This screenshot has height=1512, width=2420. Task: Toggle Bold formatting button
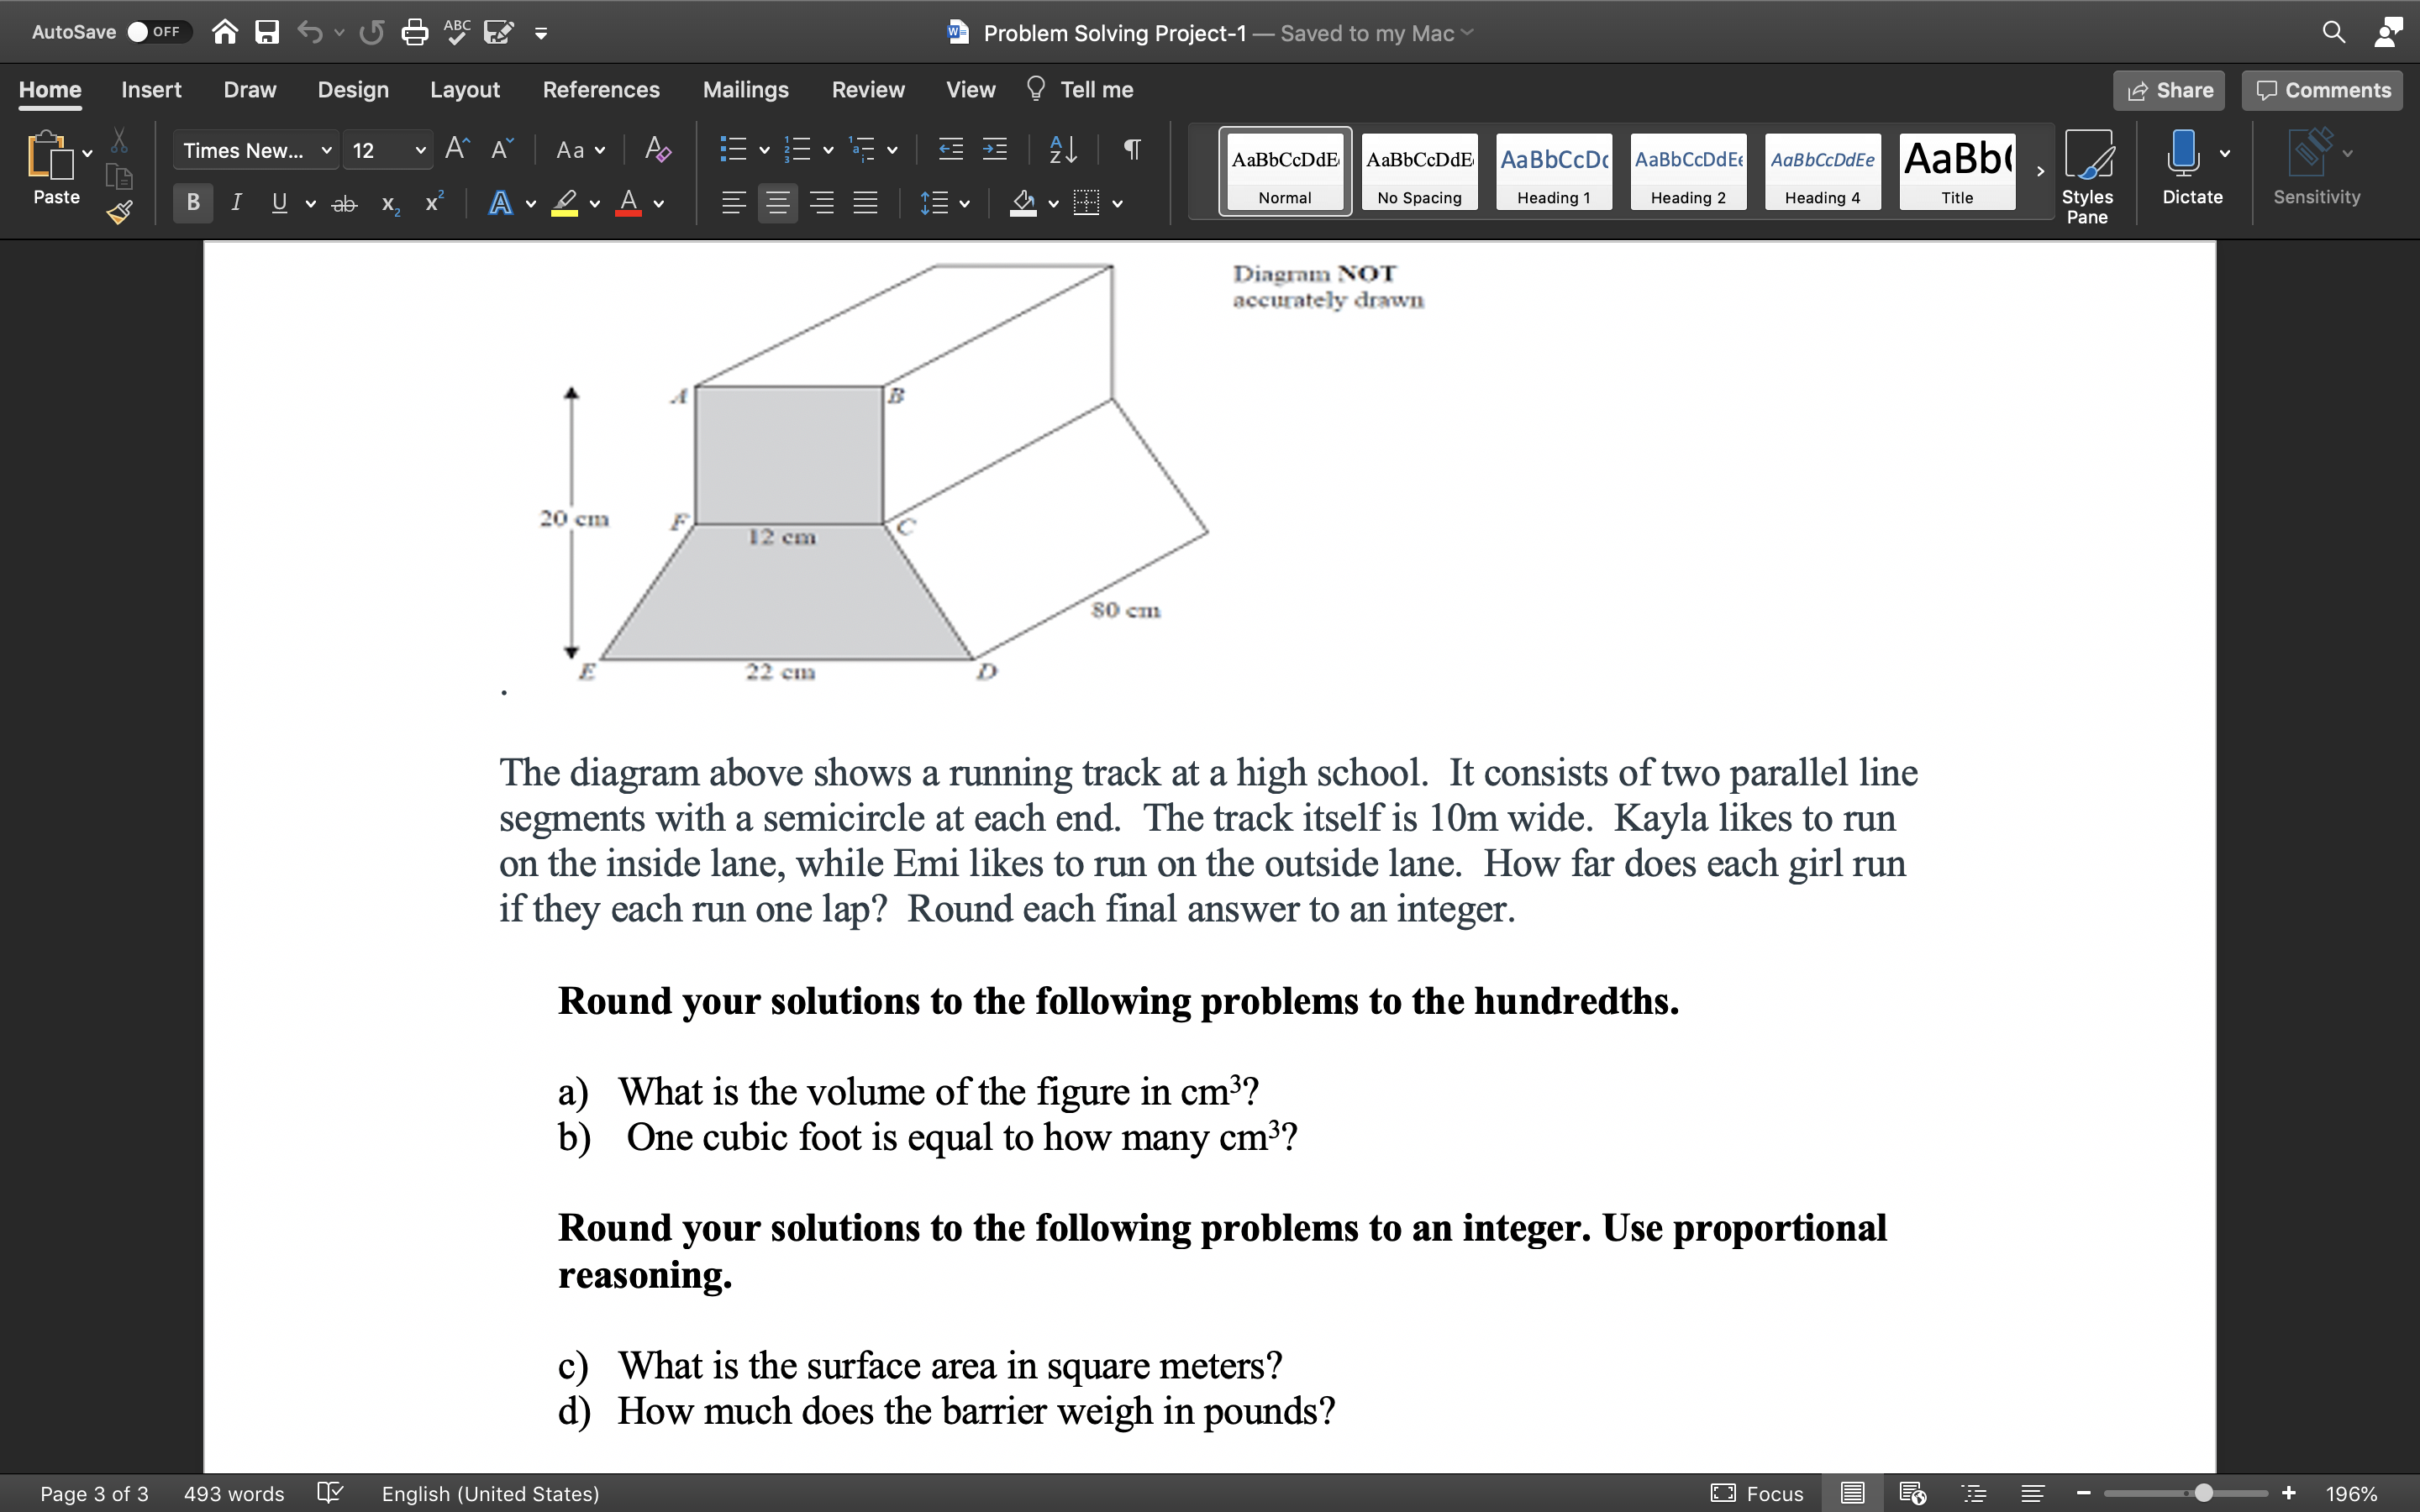click(193, 203)
